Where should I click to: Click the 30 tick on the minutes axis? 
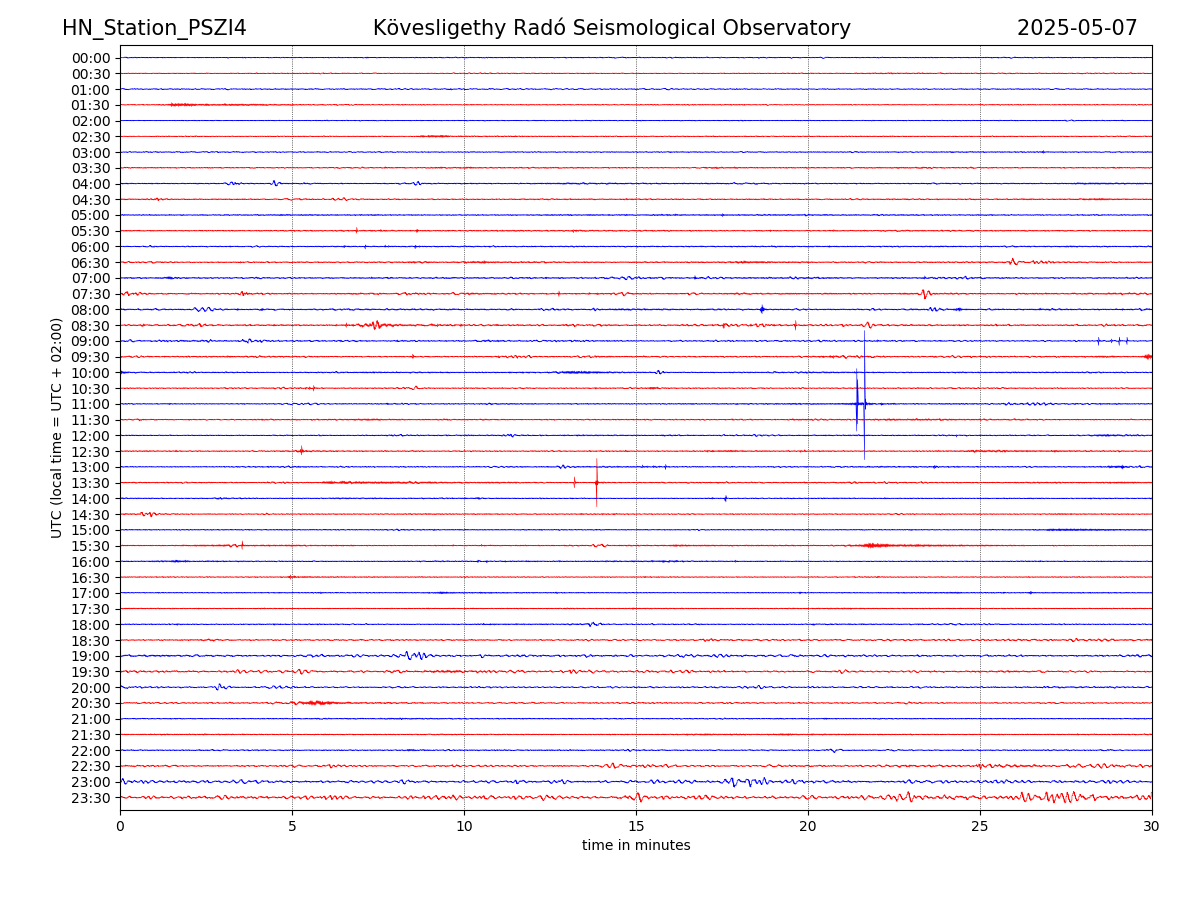click(x=1152, y=826)
